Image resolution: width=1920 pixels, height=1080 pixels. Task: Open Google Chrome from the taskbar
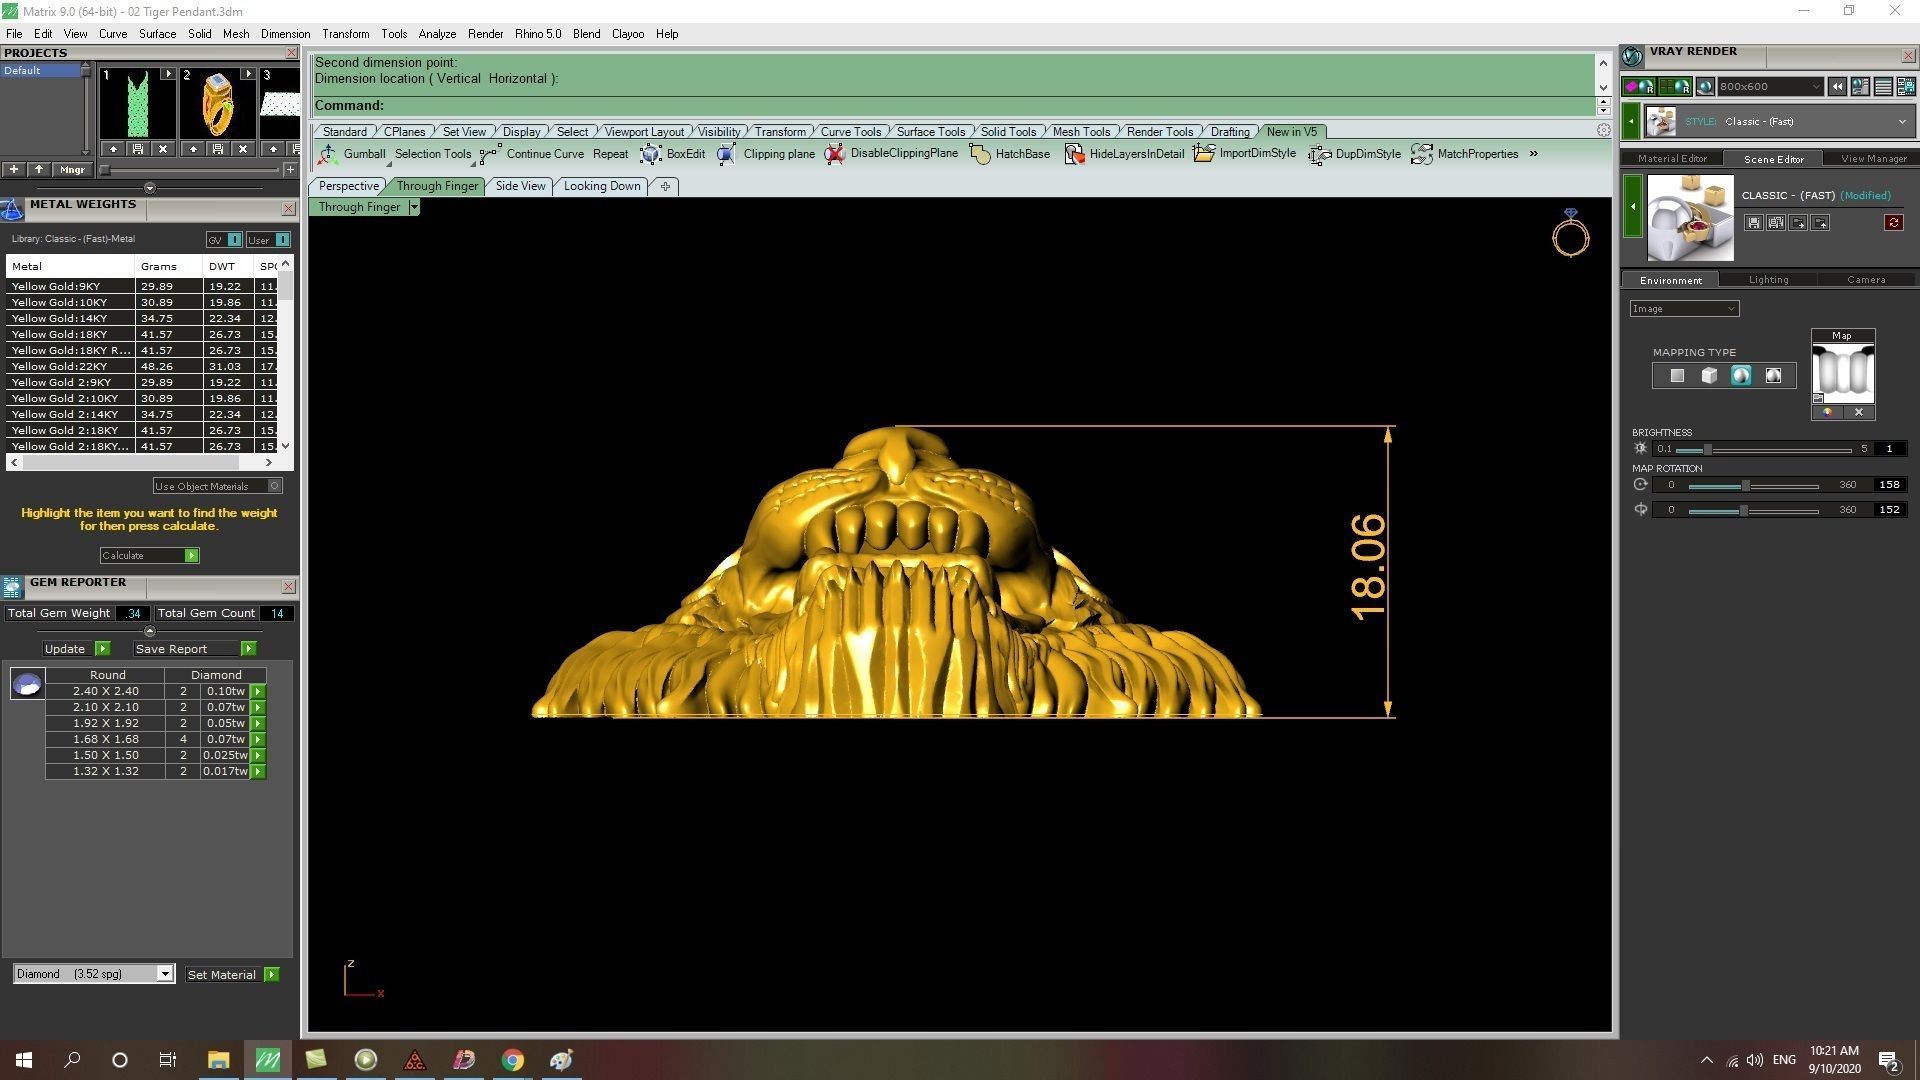[x=512, y=1060]
